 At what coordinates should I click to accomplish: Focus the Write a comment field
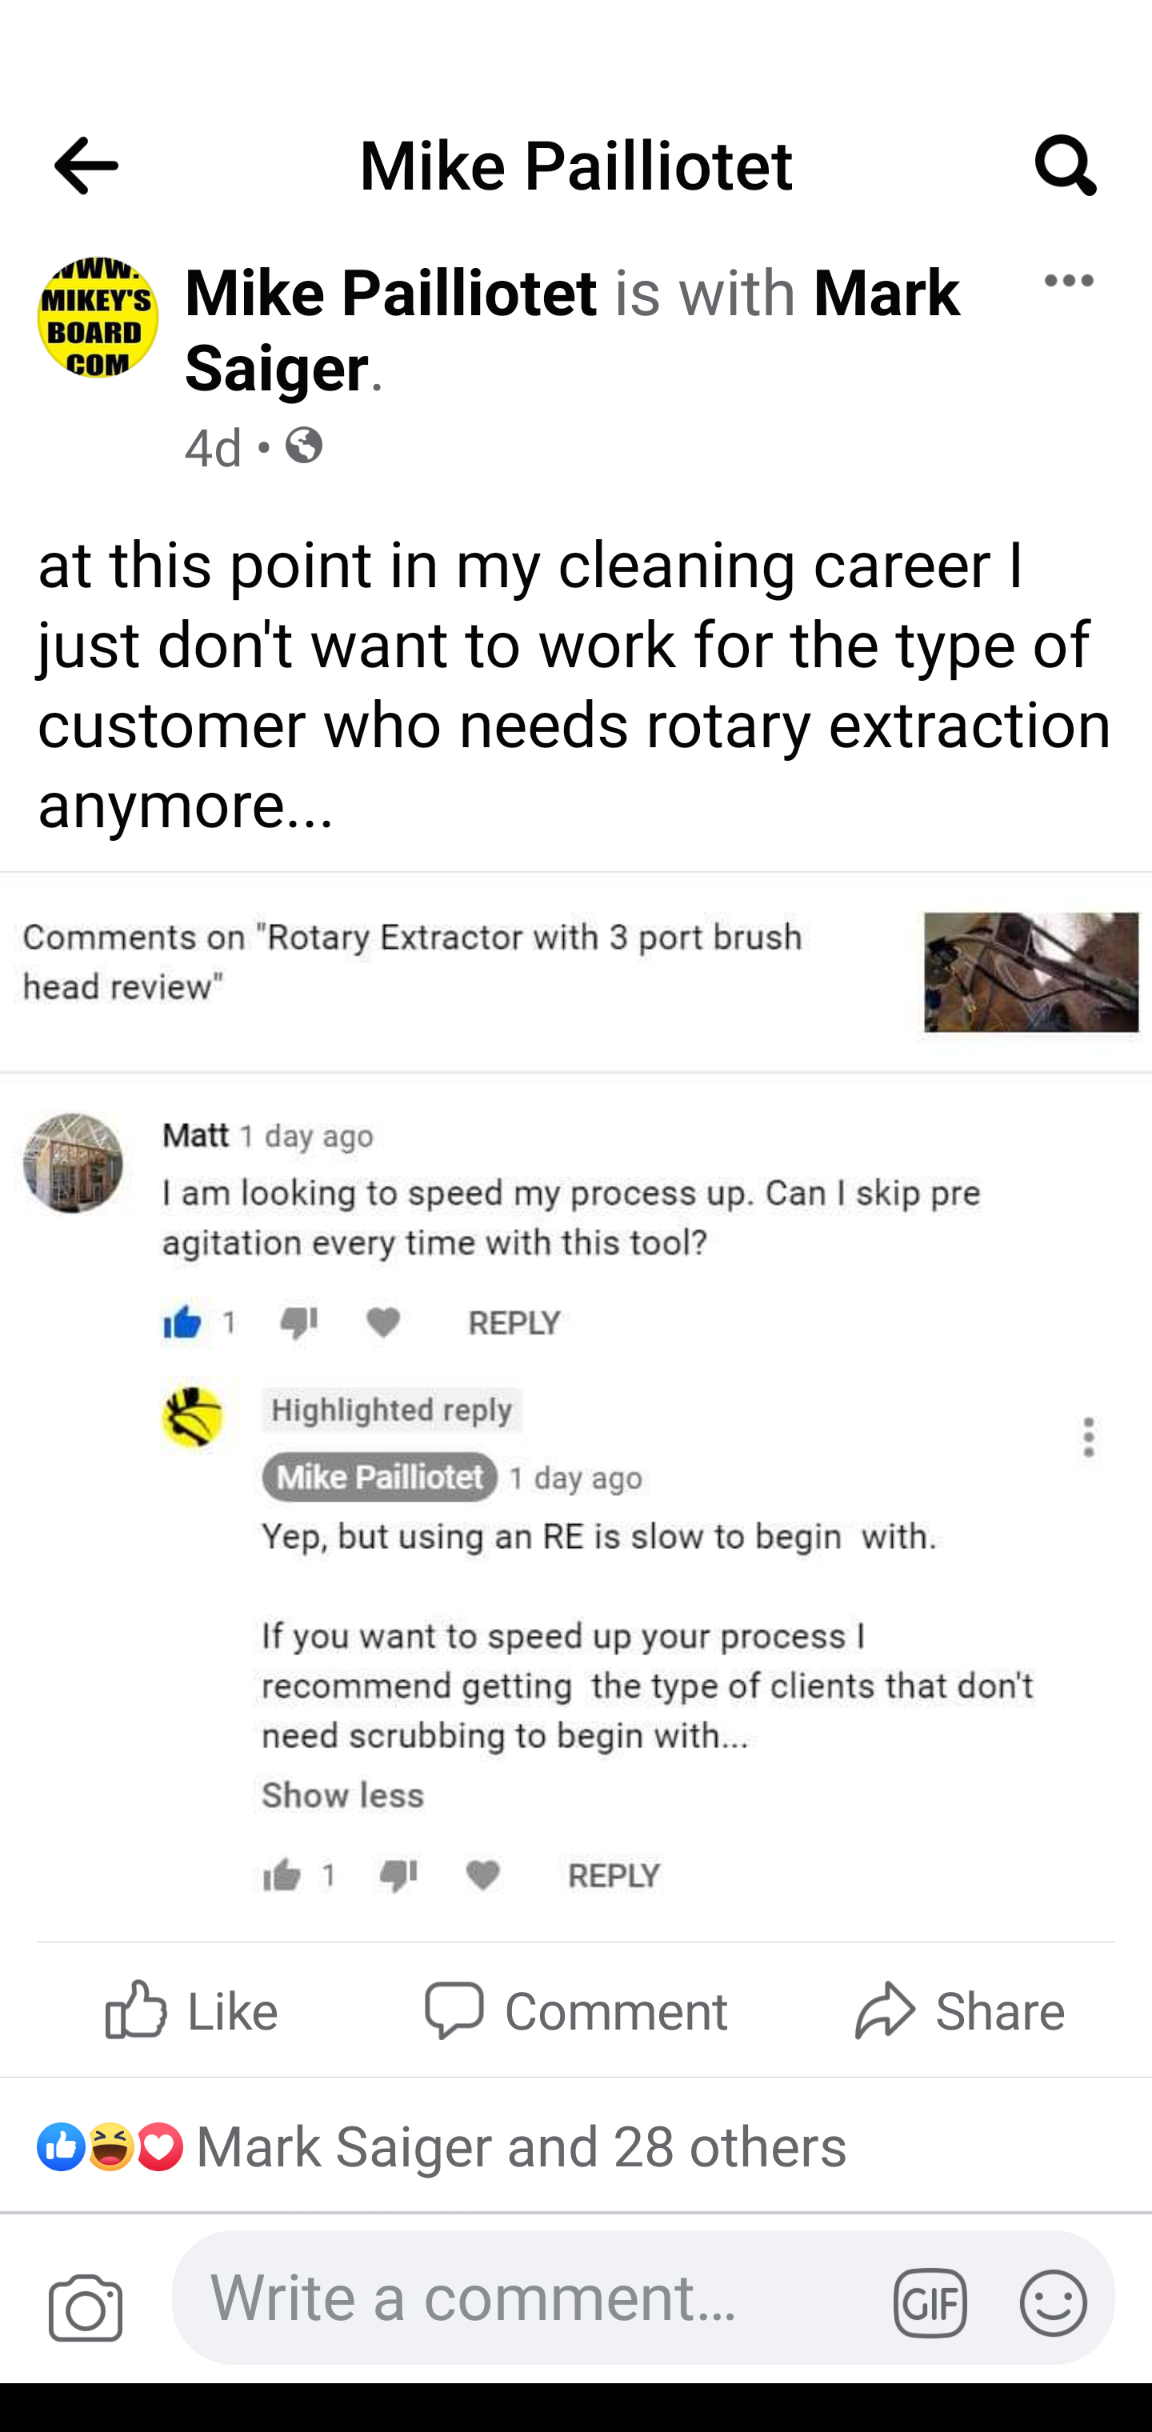[x=530, y=2298]
